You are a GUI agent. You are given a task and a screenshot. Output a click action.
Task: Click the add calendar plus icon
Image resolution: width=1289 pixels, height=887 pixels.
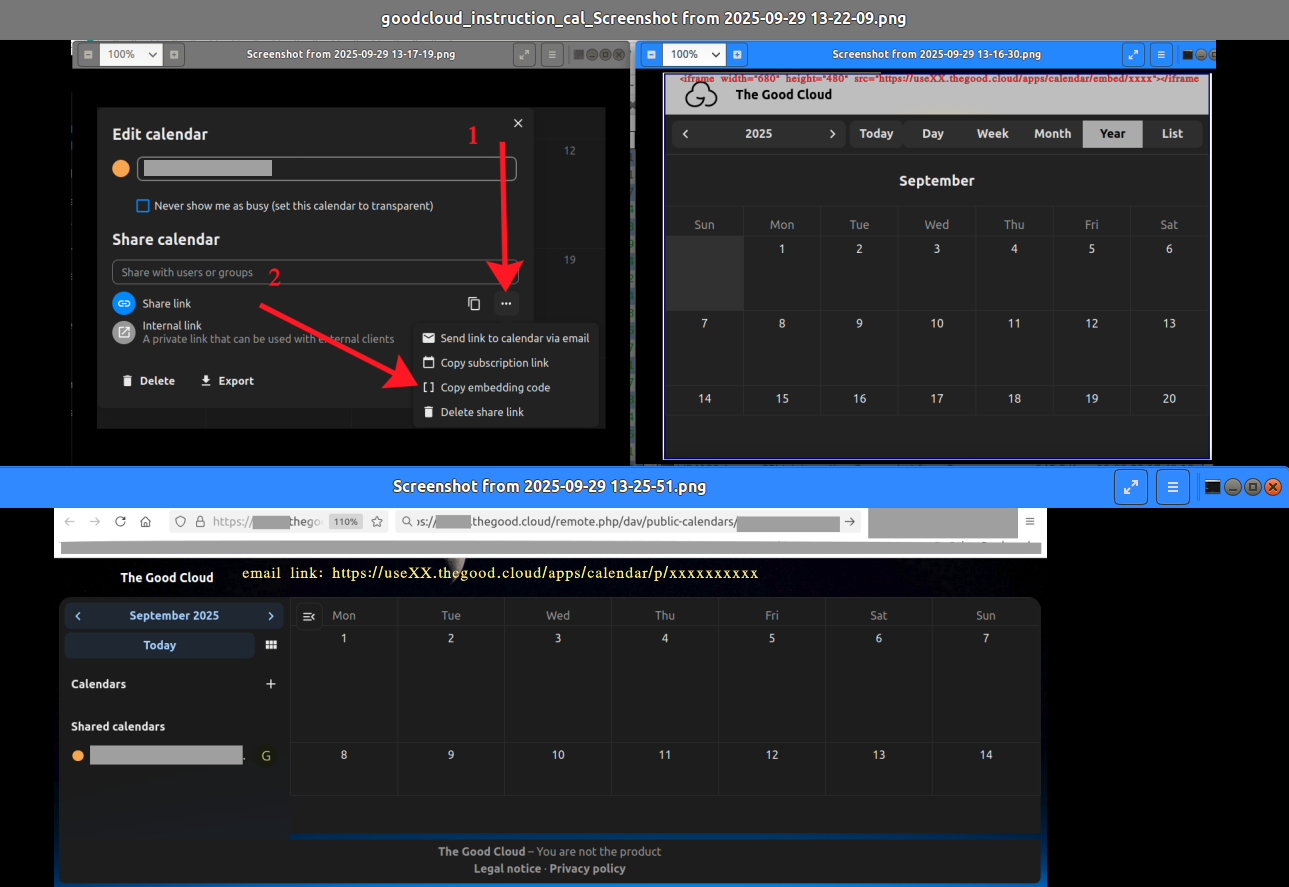point(270,684)
